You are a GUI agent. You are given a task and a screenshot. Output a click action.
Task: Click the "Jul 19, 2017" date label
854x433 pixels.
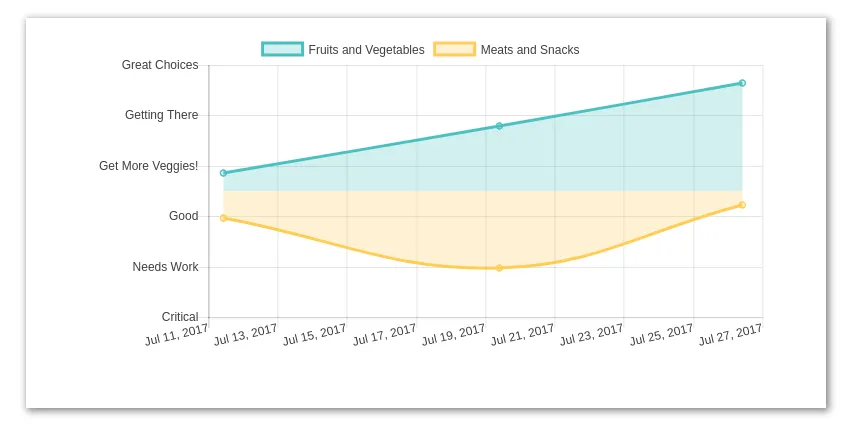(454, 335)
